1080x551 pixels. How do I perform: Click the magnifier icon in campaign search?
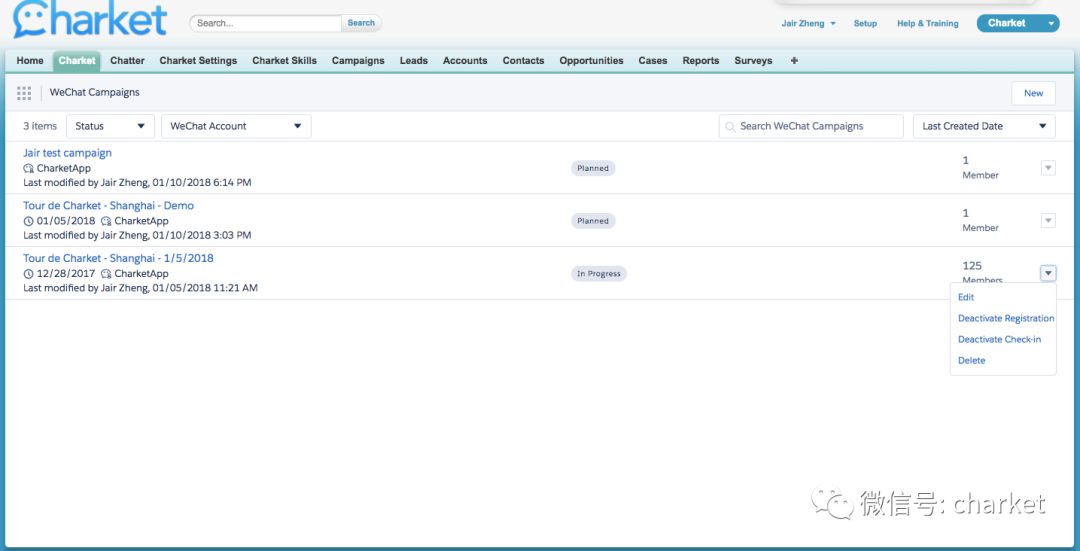pos(731,127)
